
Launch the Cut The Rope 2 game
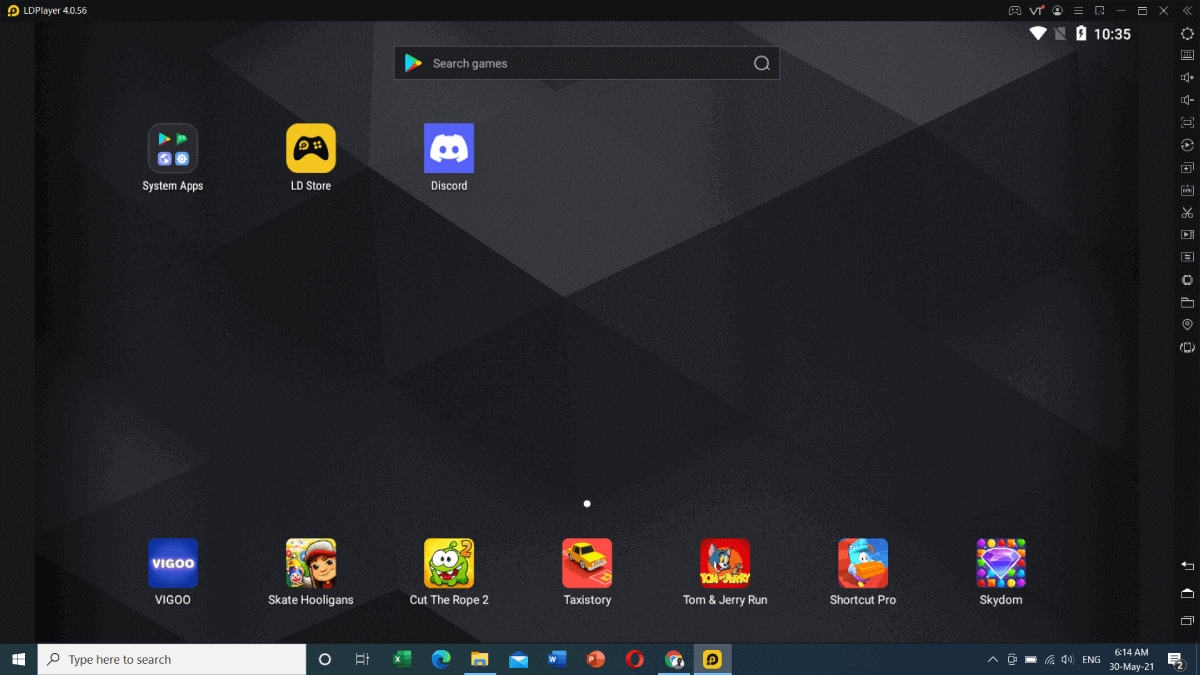pos(449,563)
